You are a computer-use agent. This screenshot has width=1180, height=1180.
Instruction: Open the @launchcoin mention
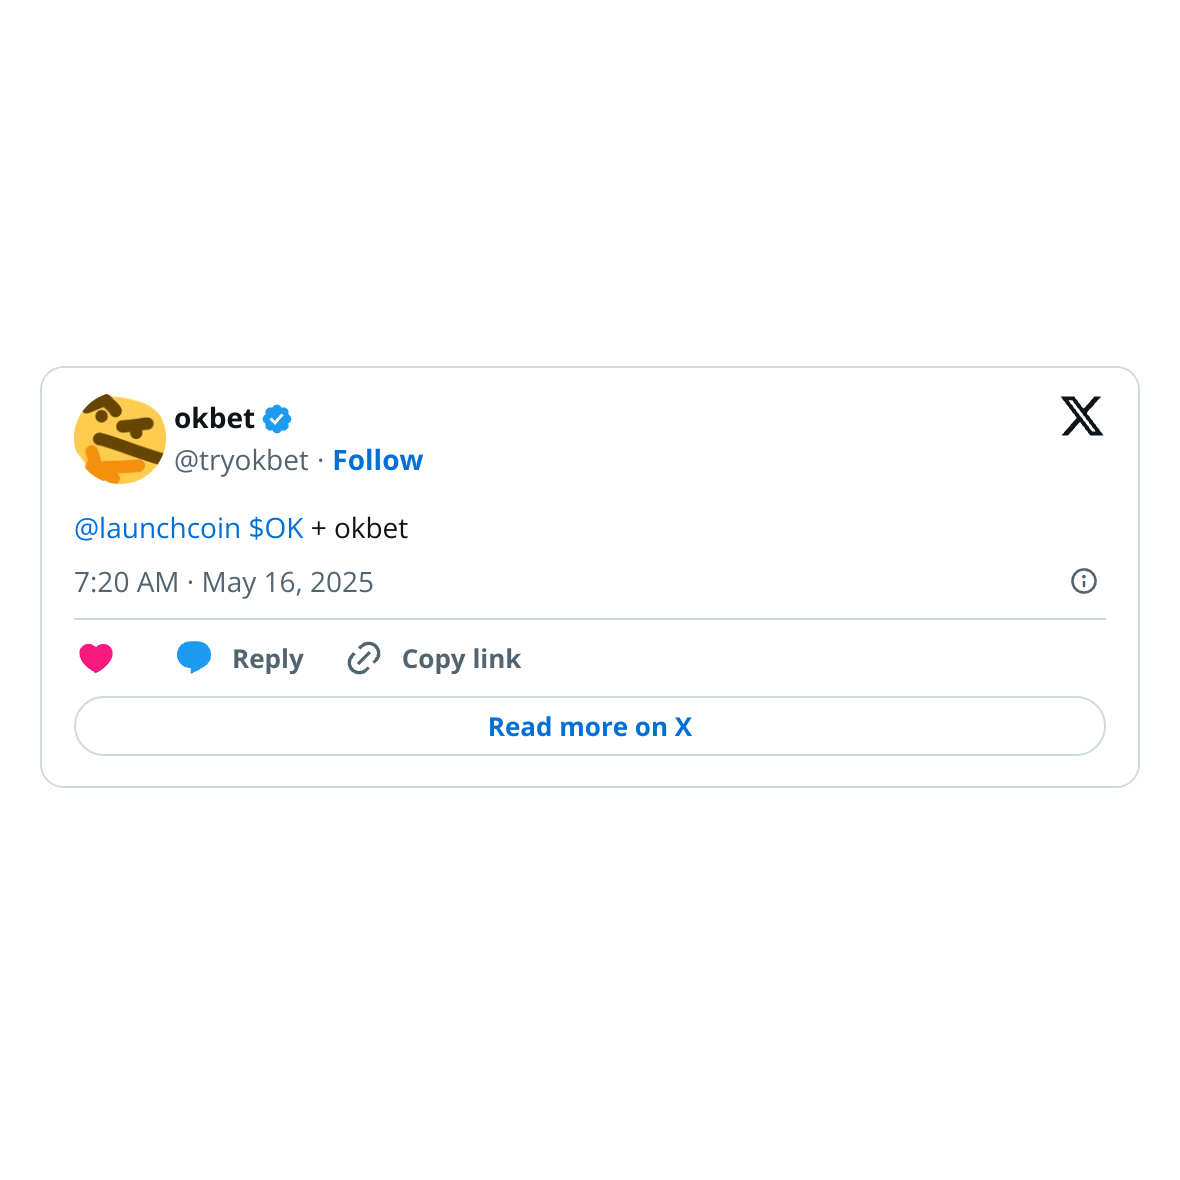(x=157, y=528)
